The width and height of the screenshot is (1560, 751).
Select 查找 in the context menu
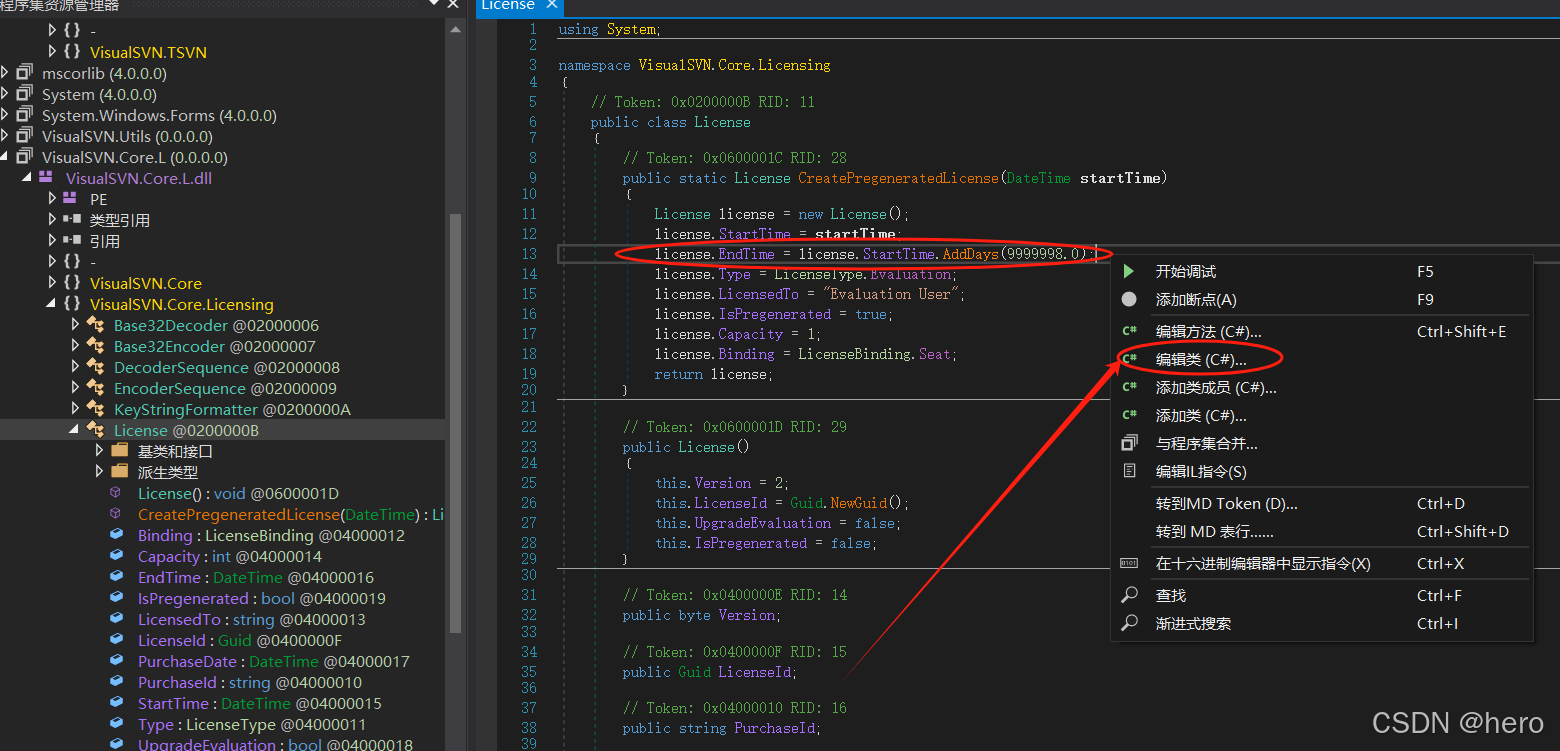click(1322, 595)
